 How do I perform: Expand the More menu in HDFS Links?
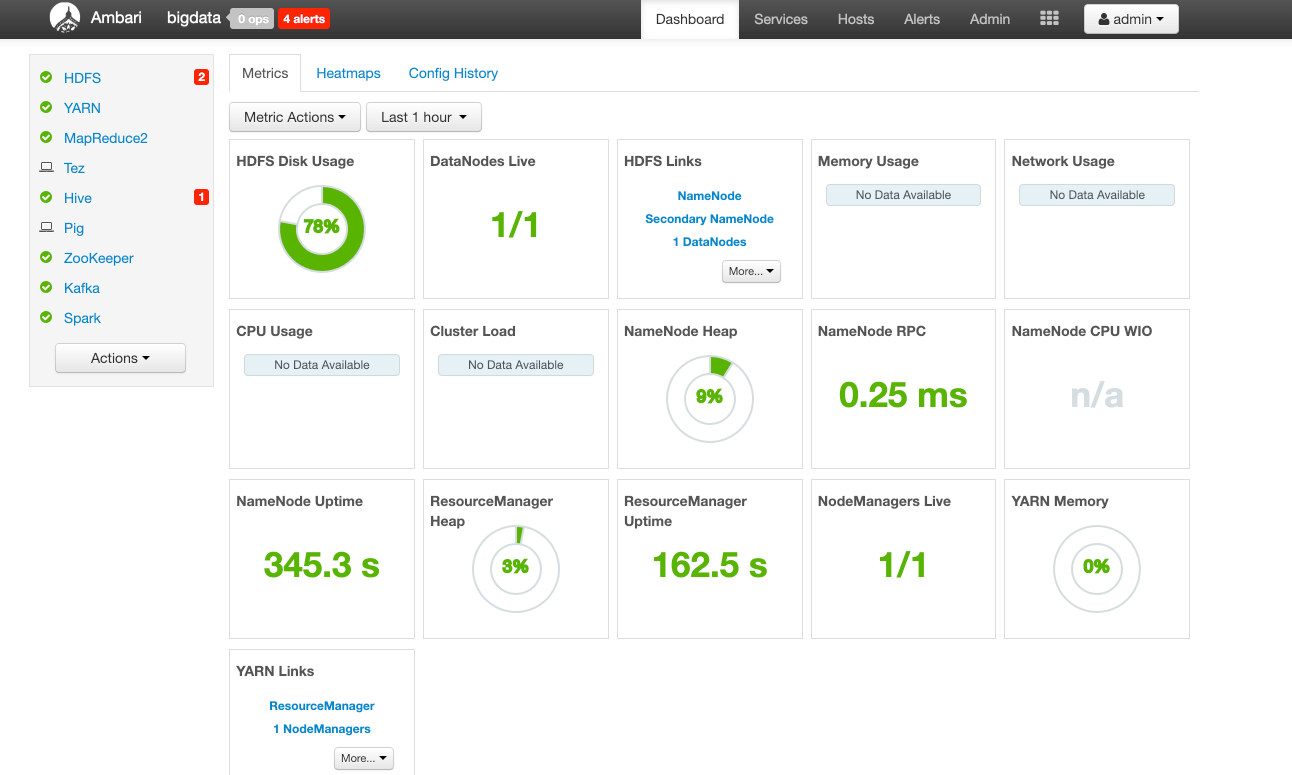[x=751, y=271]
